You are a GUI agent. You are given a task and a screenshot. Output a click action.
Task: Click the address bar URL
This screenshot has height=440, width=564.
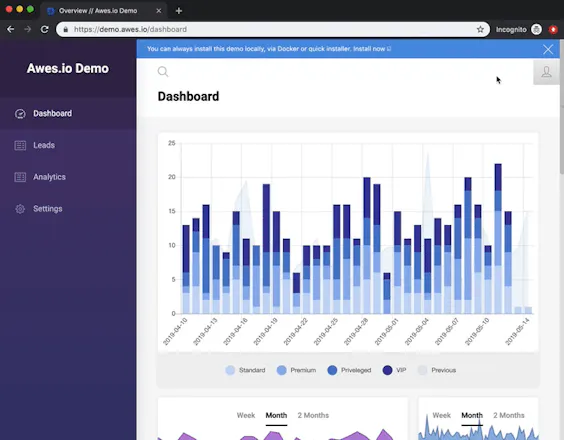point(130,30)
